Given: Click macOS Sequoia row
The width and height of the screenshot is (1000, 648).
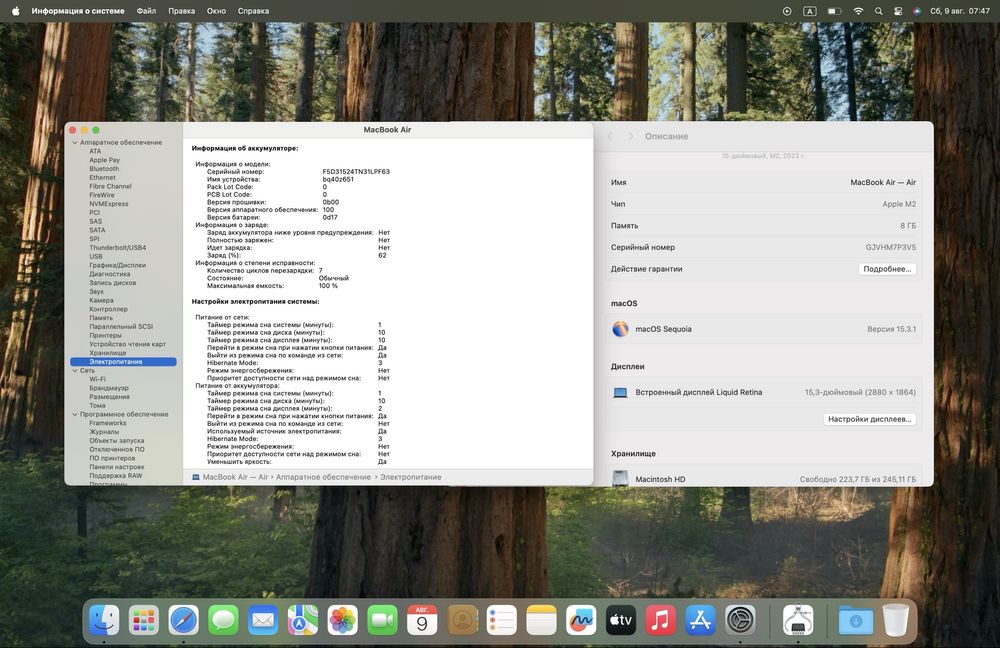Looking at the screenshot, I should (763, 329).
